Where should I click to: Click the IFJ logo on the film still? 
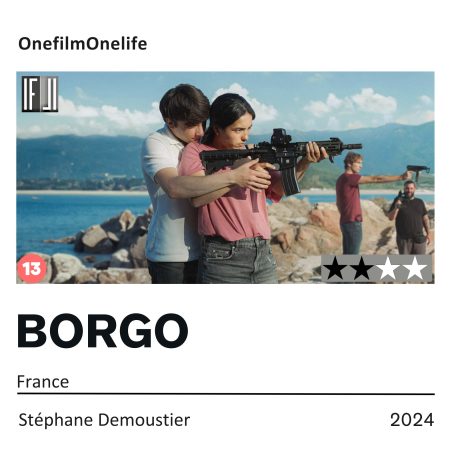(x=40, y=94)
